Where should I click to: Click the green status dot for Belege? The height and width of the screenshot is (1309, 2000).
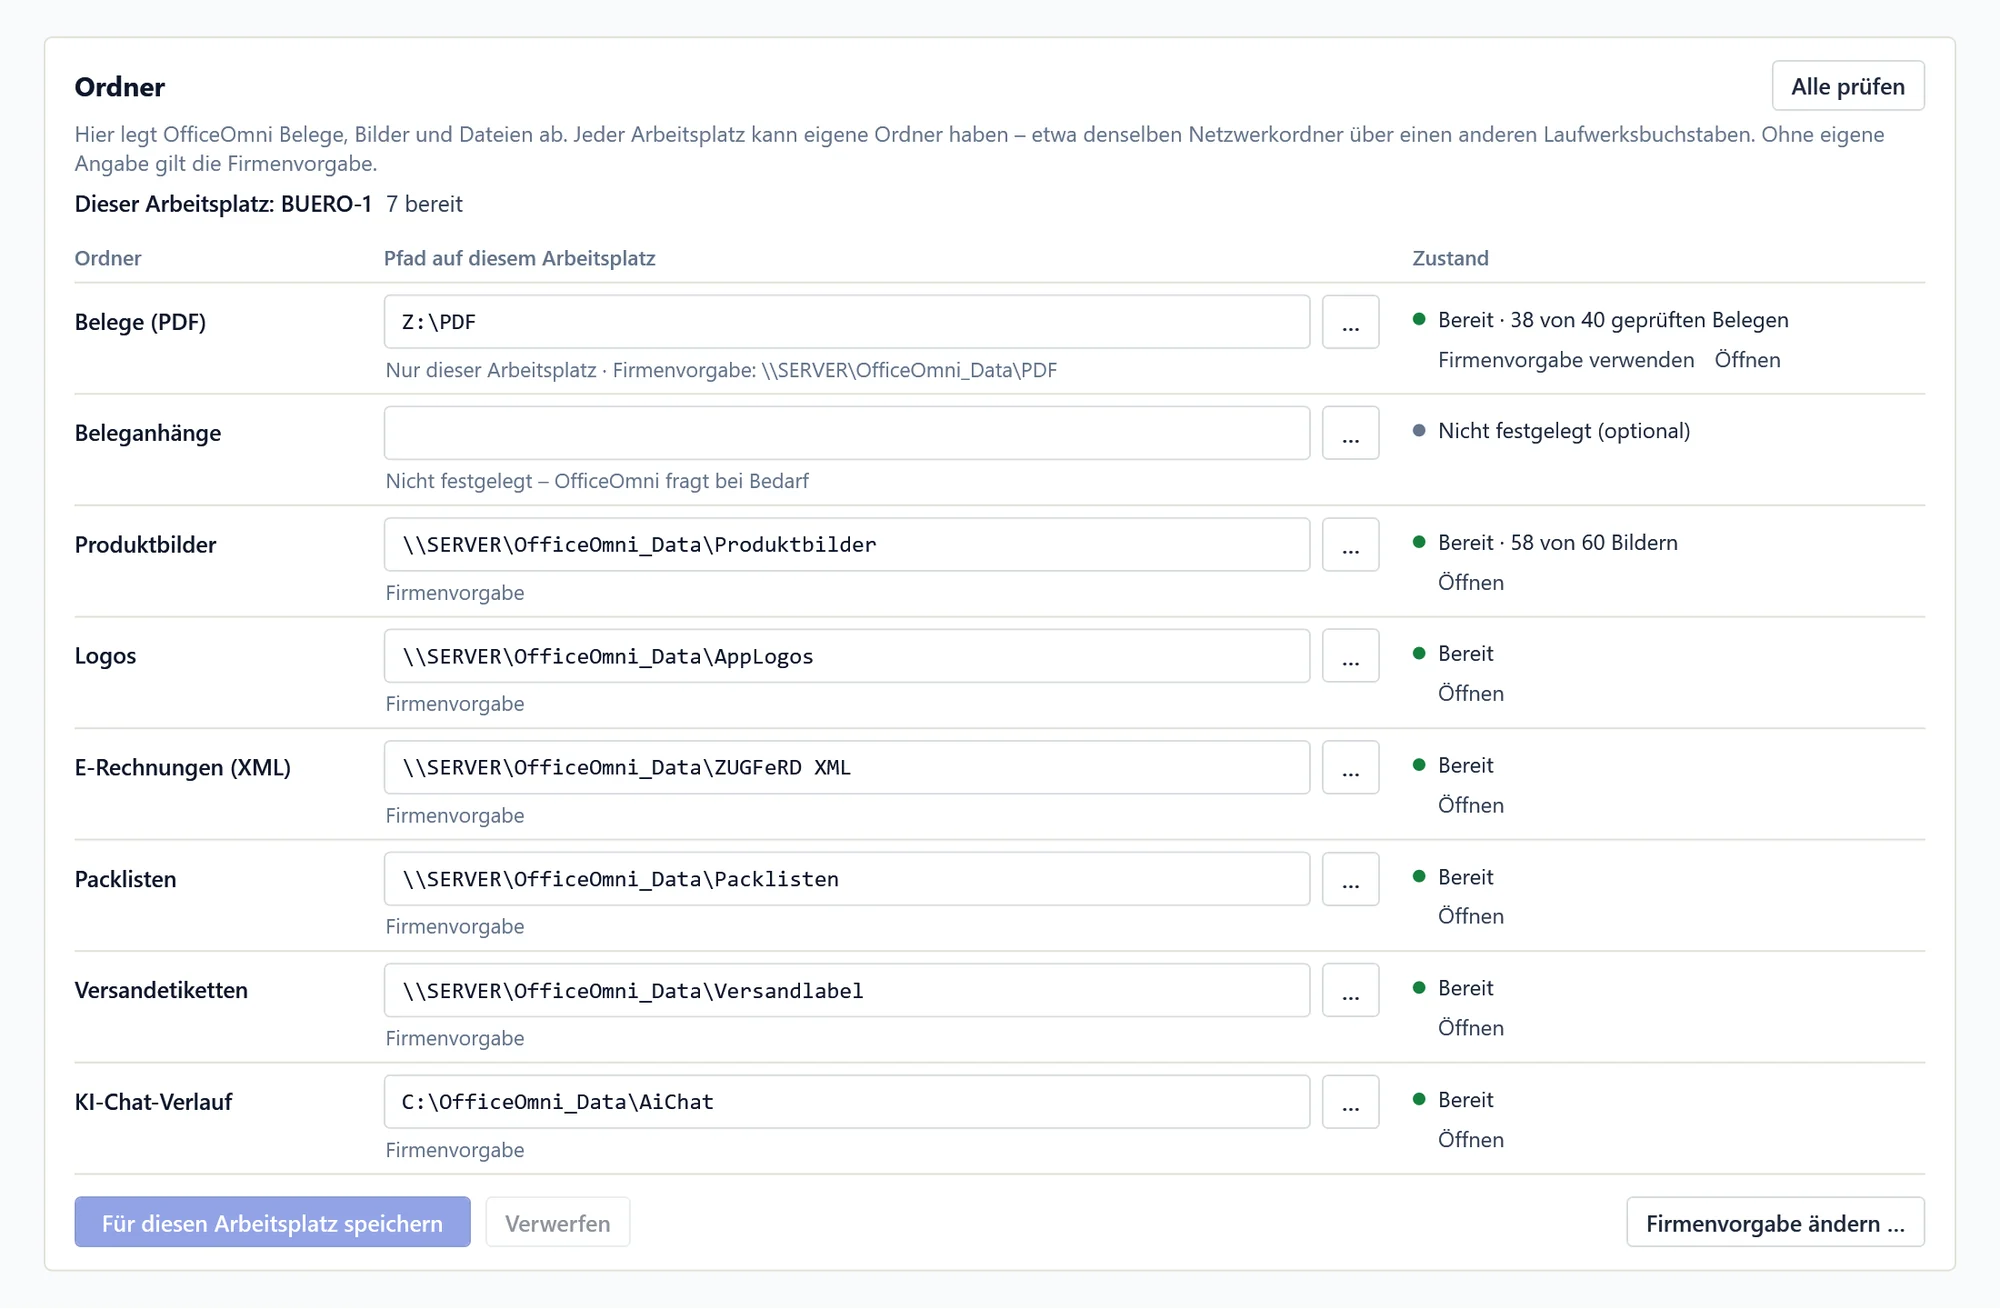1418,319
